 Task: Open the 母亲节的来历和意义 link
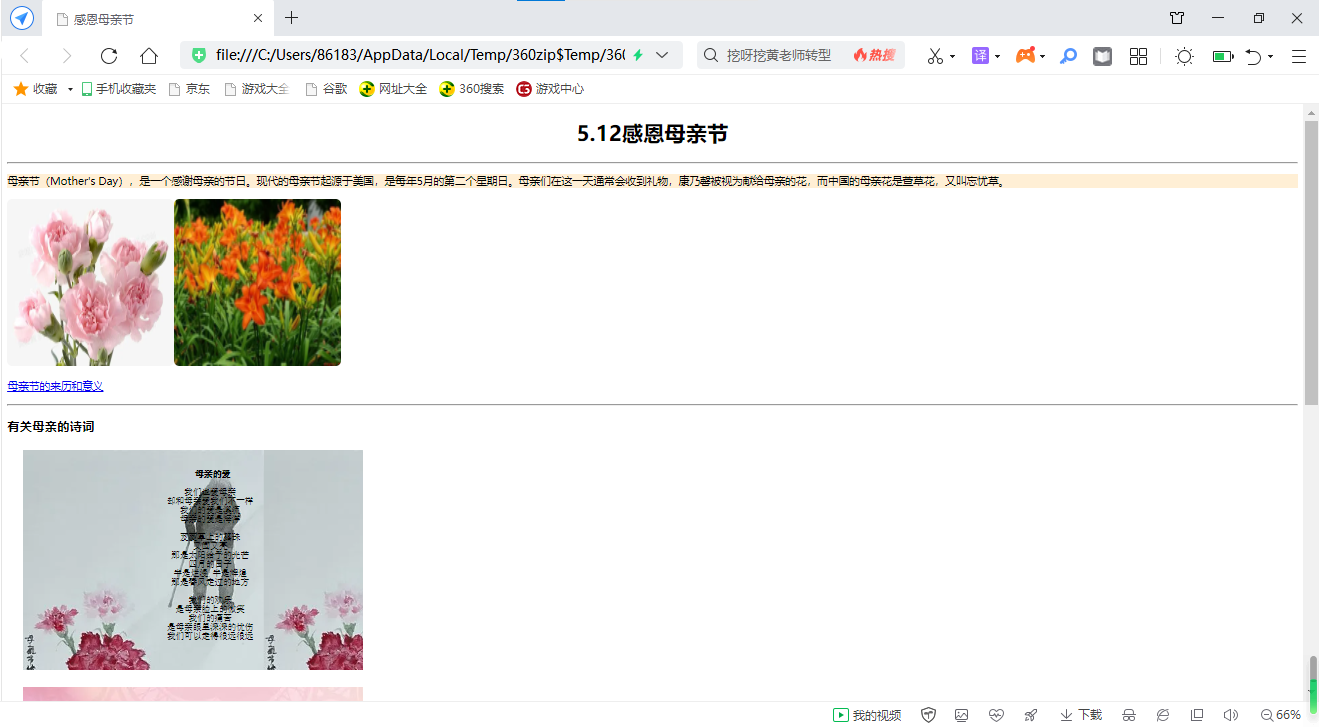point(55,386)
